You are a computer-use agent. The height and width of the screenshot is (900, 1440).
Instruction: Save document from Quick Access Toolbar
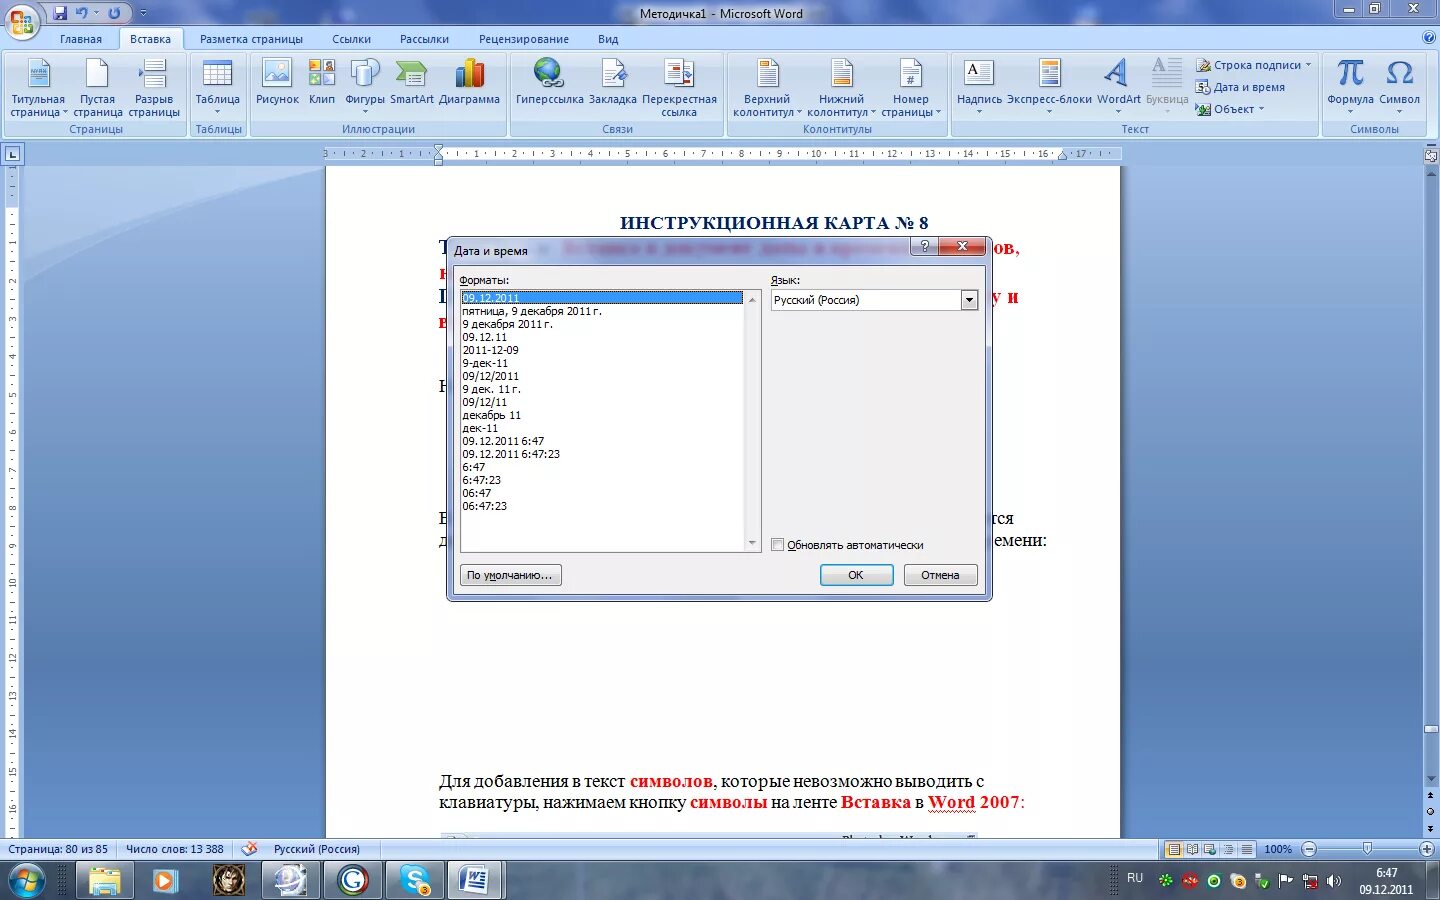(x=60, y=13)
